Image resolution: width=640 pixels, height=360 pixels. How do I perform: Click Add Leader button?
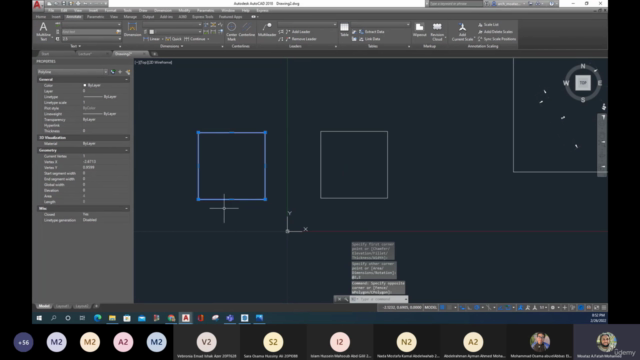click(298, 32)
